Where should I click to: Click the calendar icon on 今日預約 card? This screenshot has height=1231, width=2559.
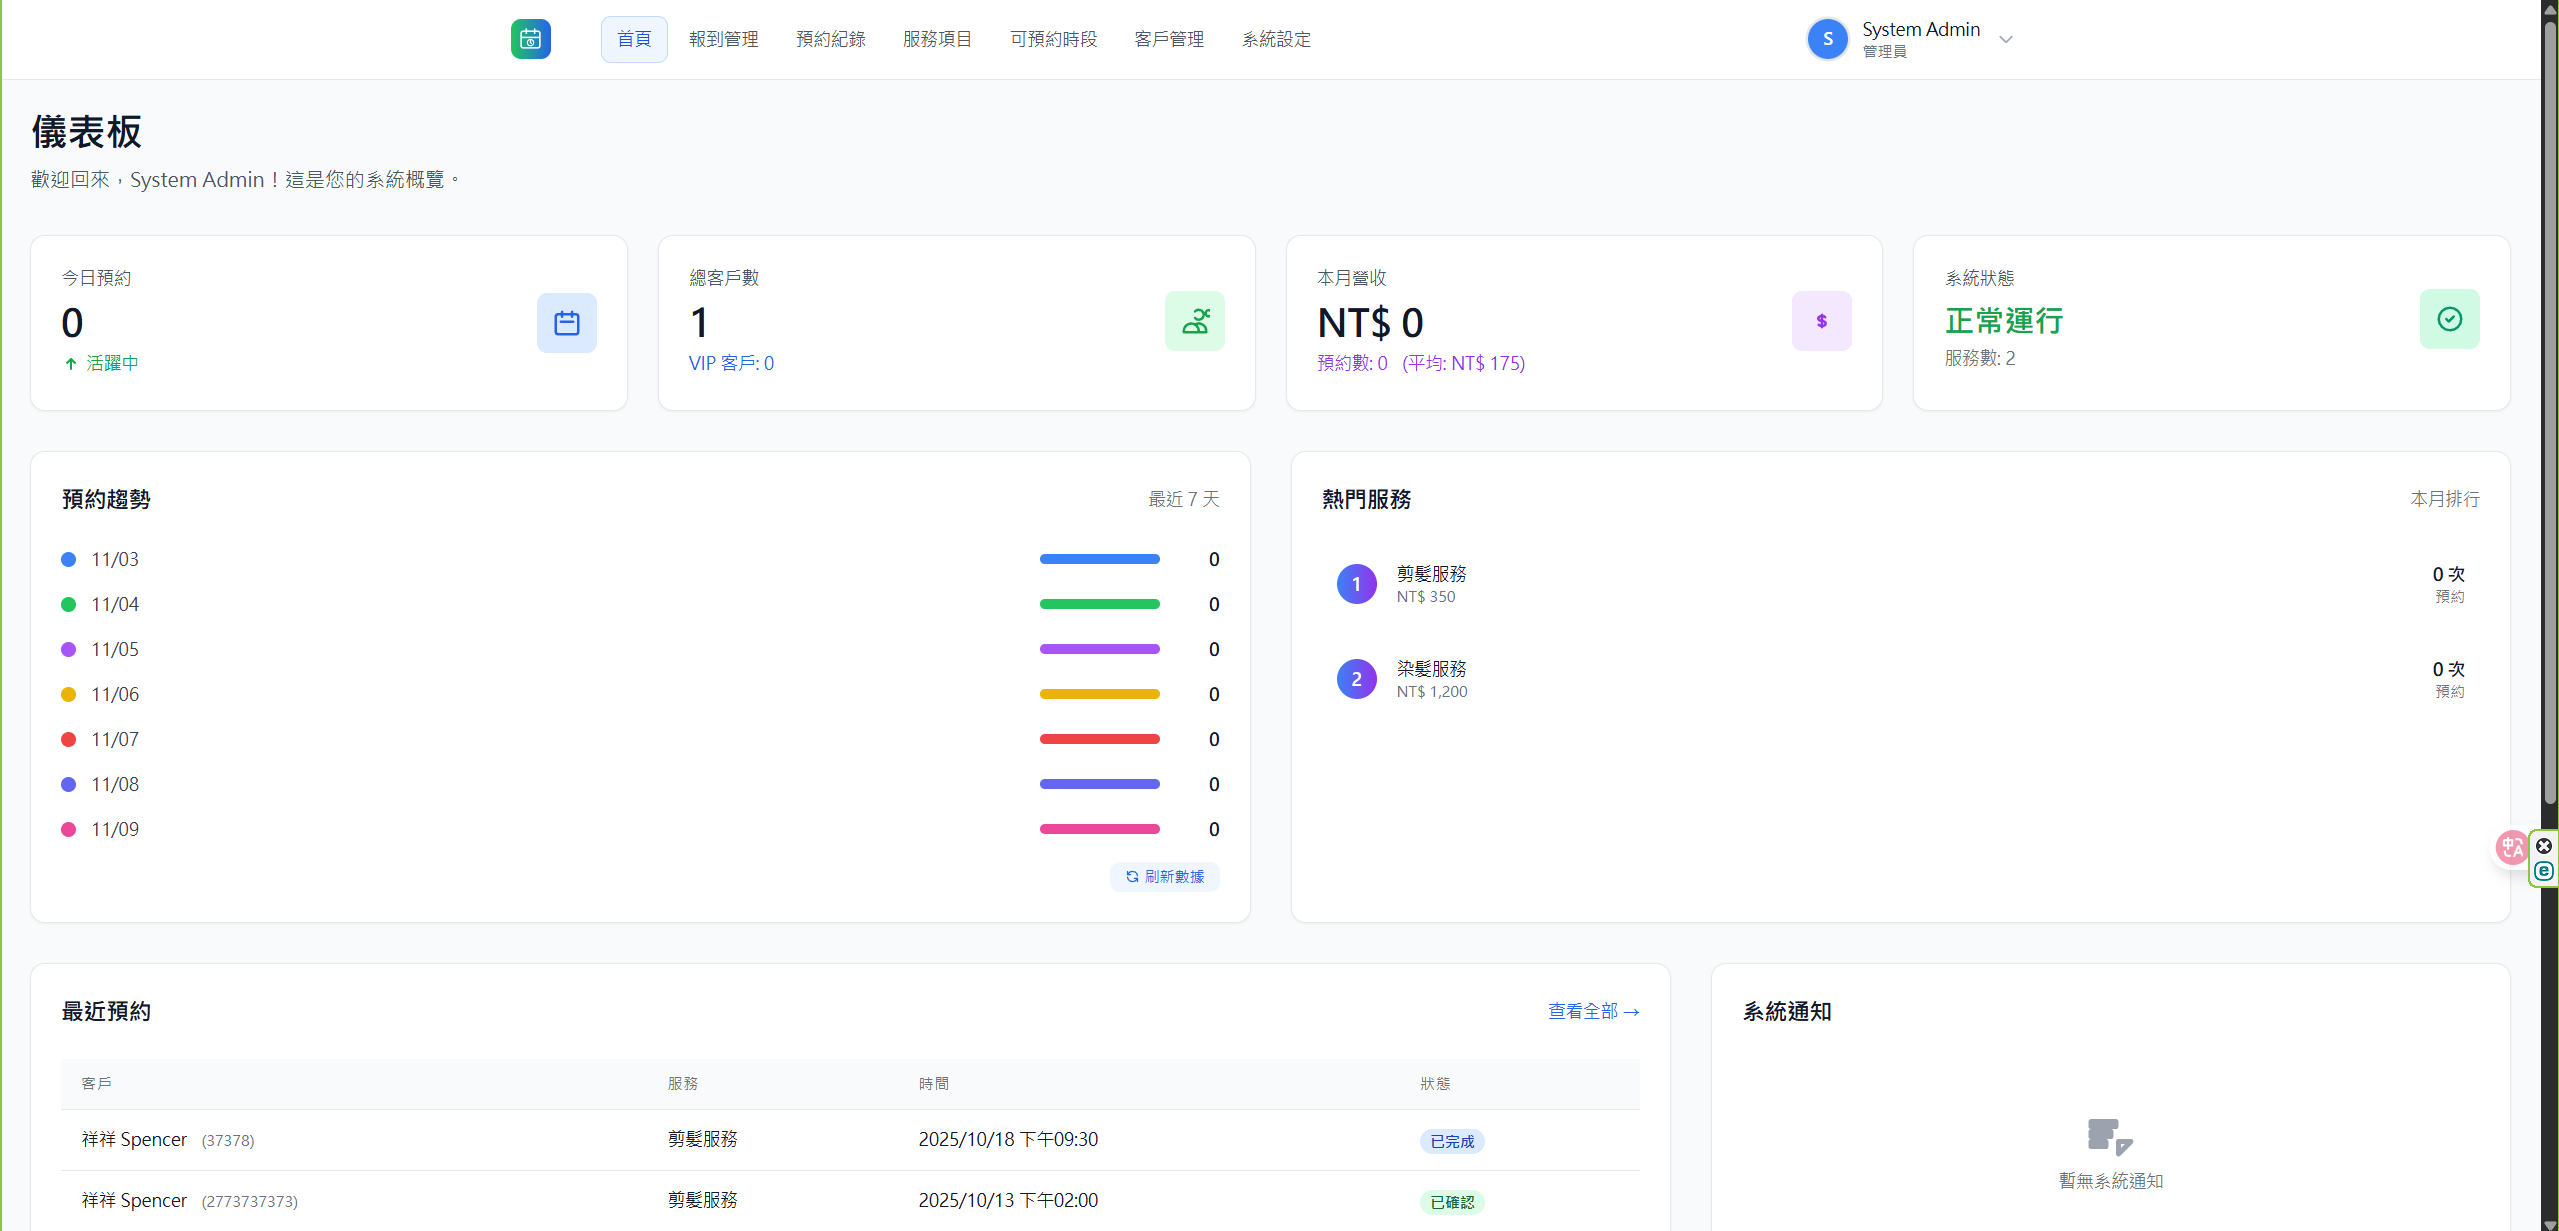566,322
